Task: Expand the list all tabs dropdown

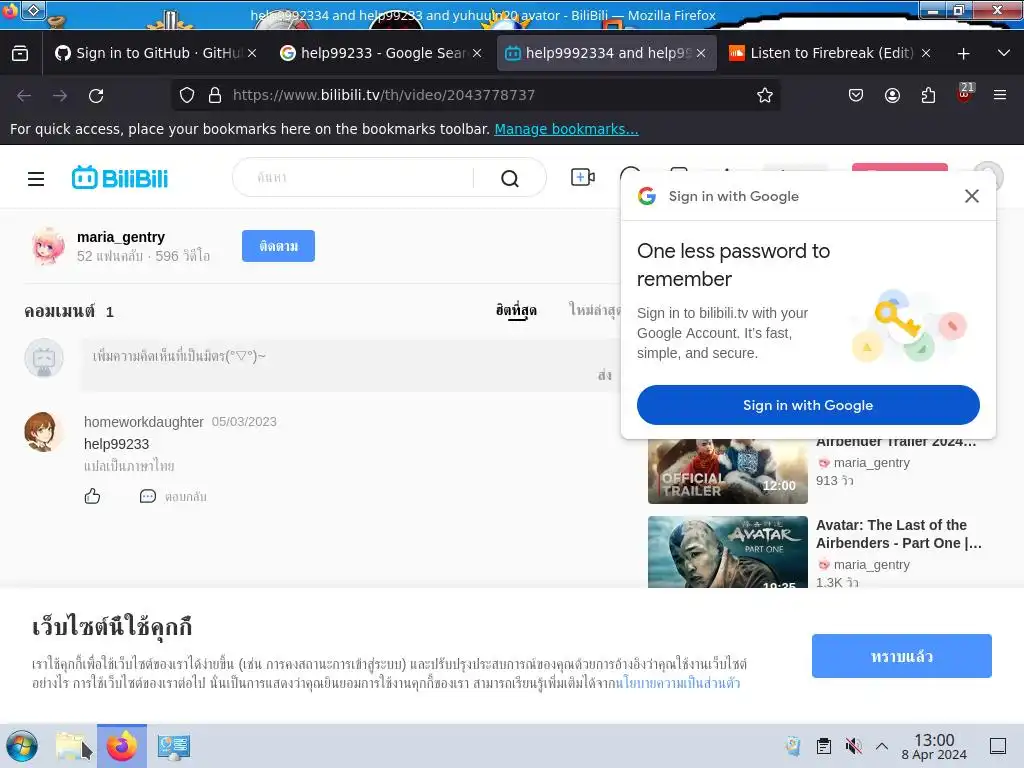Action: click(1004, 53)
